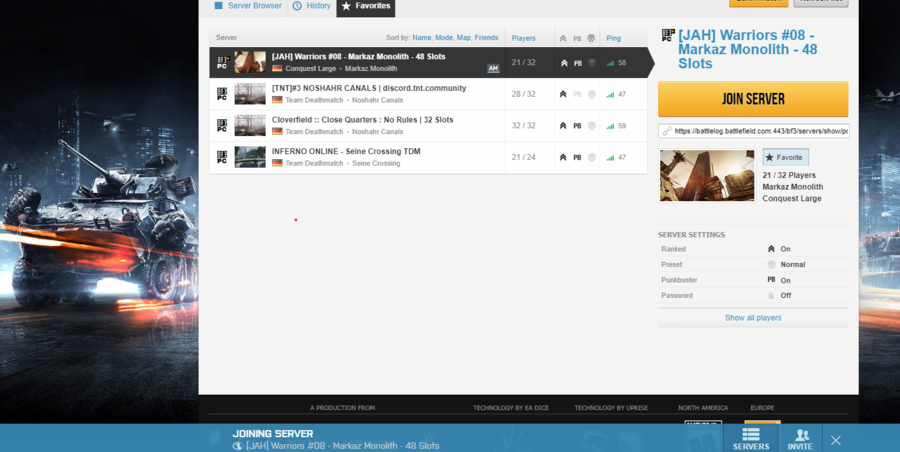Click the Punkbuster PB setting icon

[x=771, y=280]
